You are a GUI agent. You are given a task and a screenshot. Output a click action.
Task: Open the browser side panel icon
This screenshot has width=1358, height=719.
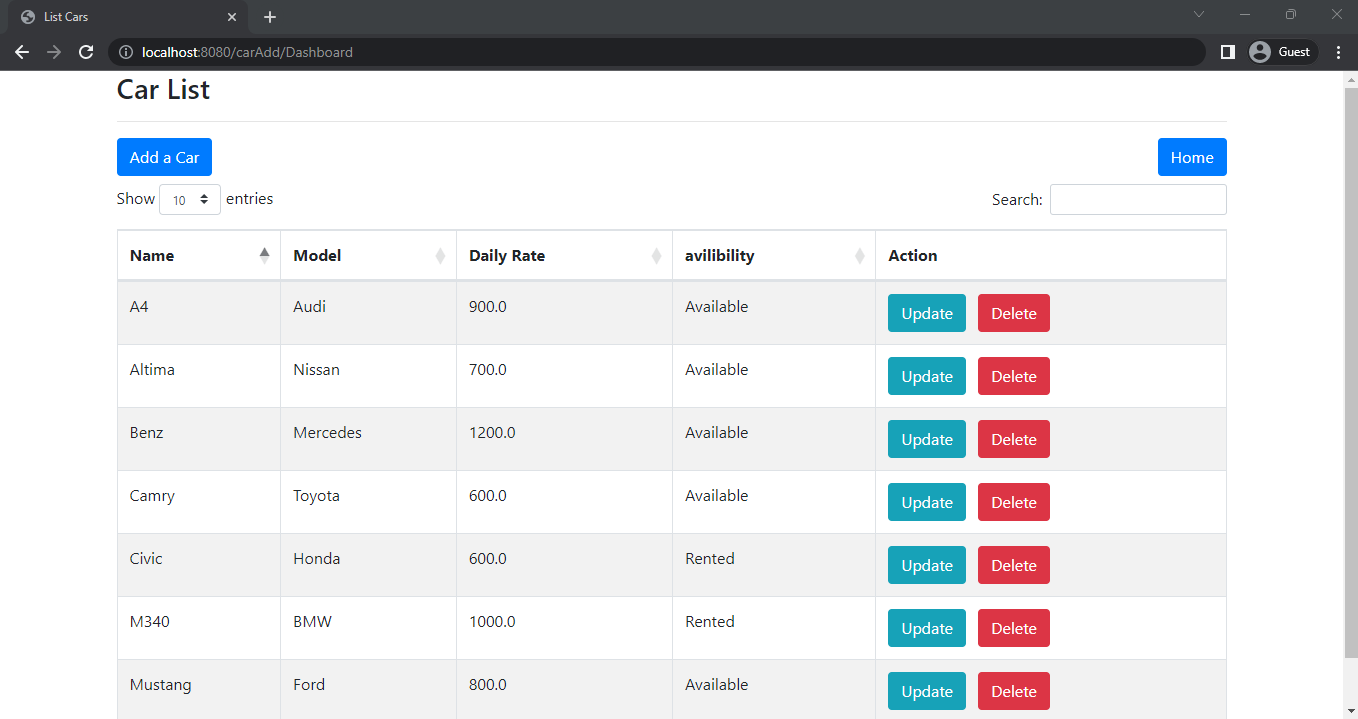1227,52
